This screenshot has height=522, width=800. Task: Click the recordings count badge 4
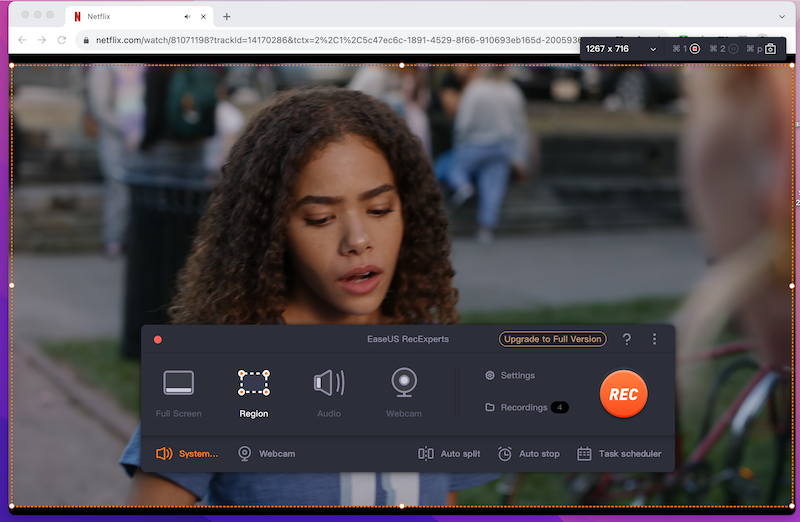pyautogui.click(x=560, y=407)
